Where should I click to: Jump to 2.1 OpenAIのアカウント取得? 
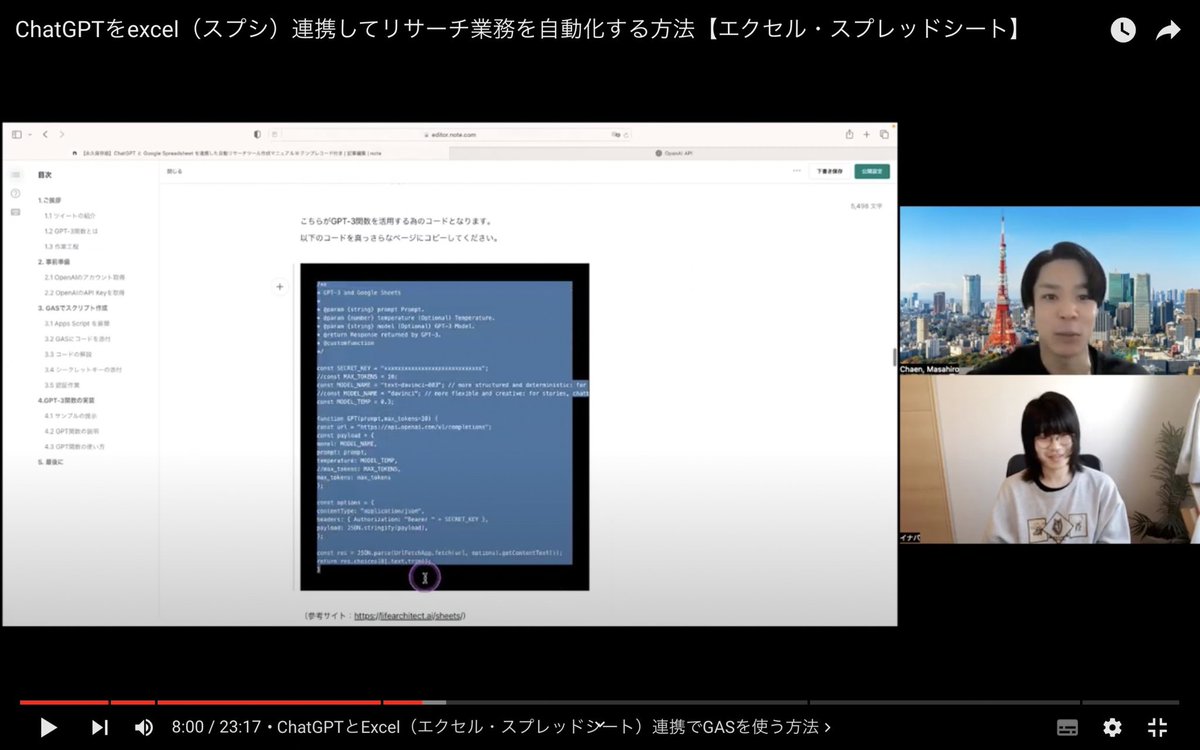(84, 277)
